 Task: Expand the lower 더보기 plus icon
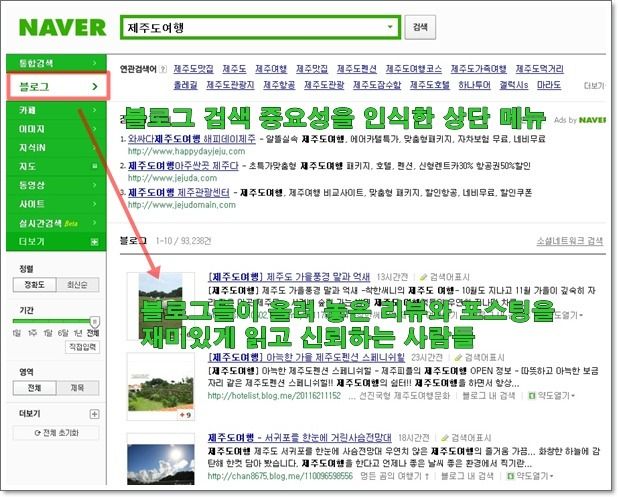tap(95, 414)
